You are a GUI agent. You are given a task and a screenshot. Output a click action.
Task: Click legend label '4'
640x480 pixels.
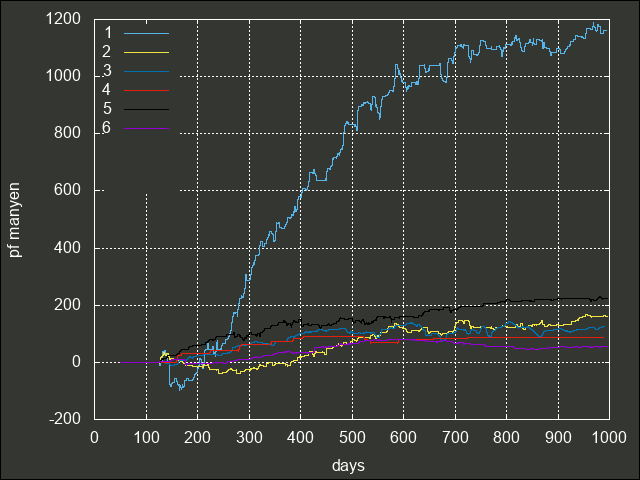106,90
